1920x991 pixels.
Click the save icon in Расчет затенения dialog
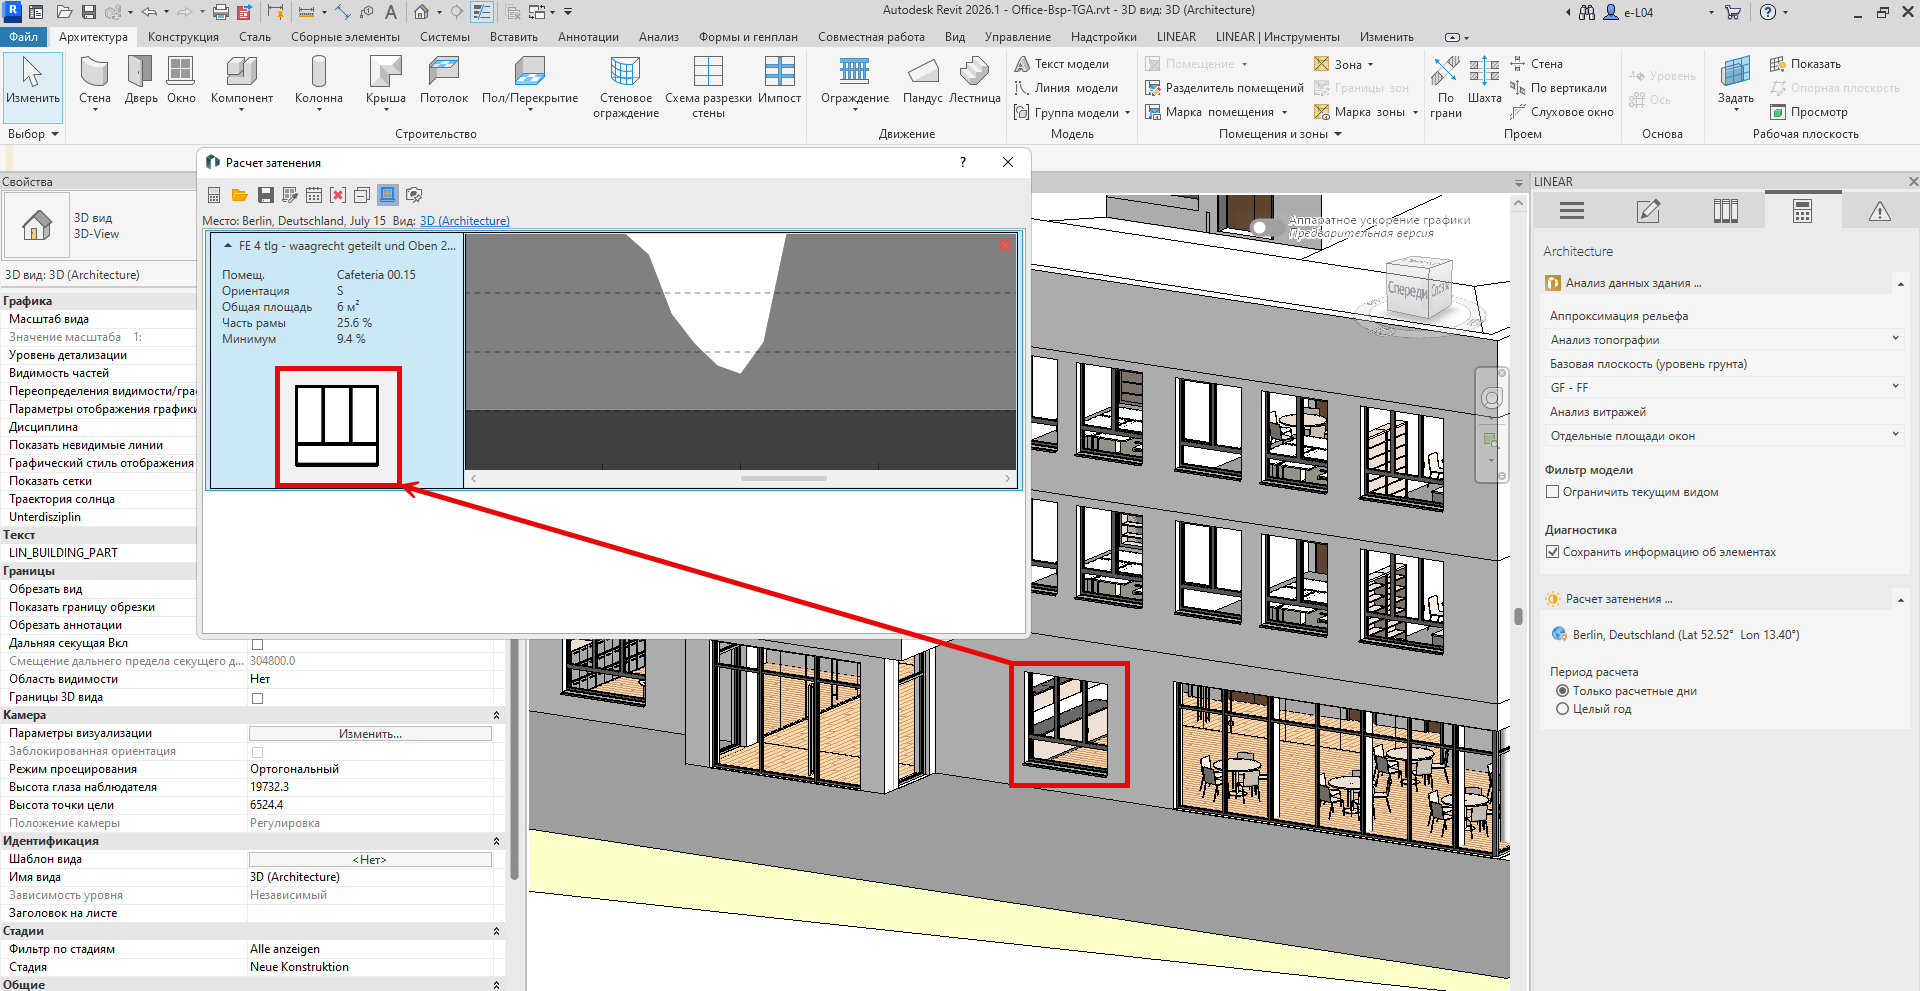click(x=265, y=195)
